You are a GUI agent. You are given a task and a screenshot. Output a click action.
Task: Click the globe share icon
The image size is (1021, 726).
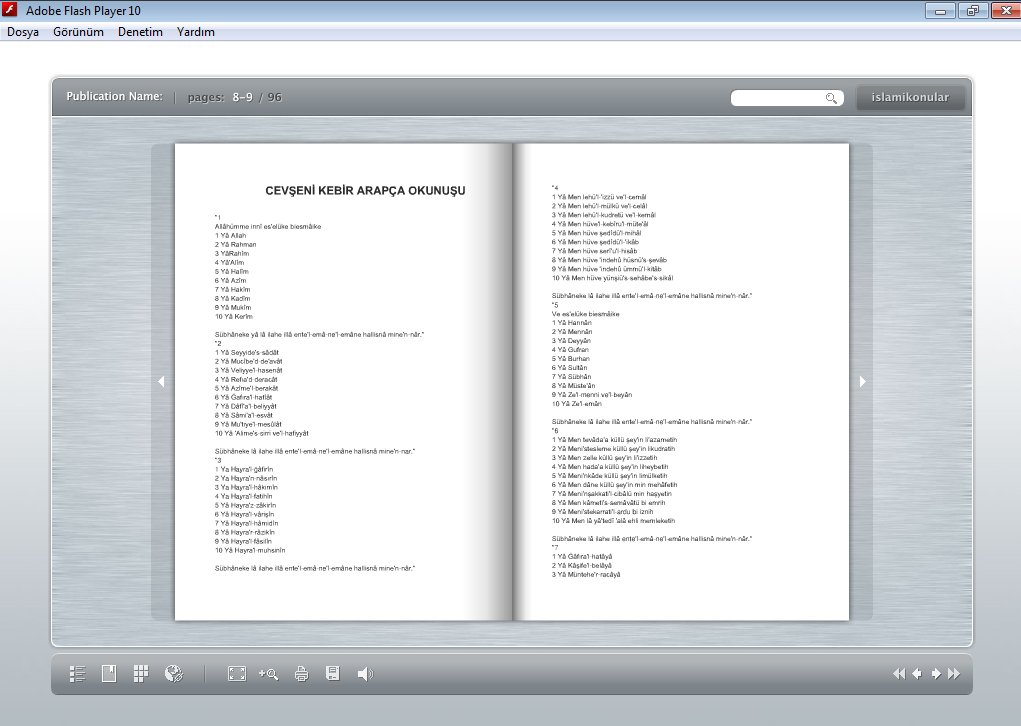pos(173,674)
